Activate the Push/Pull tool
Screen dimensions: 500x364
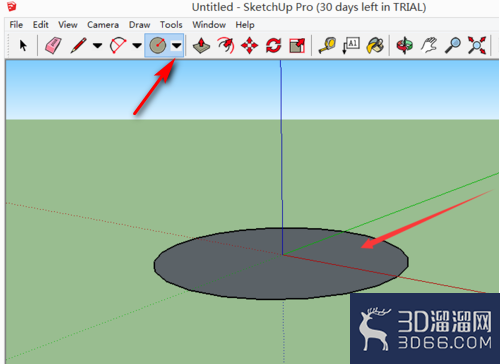pyautogui.click(x=201, y=45)
